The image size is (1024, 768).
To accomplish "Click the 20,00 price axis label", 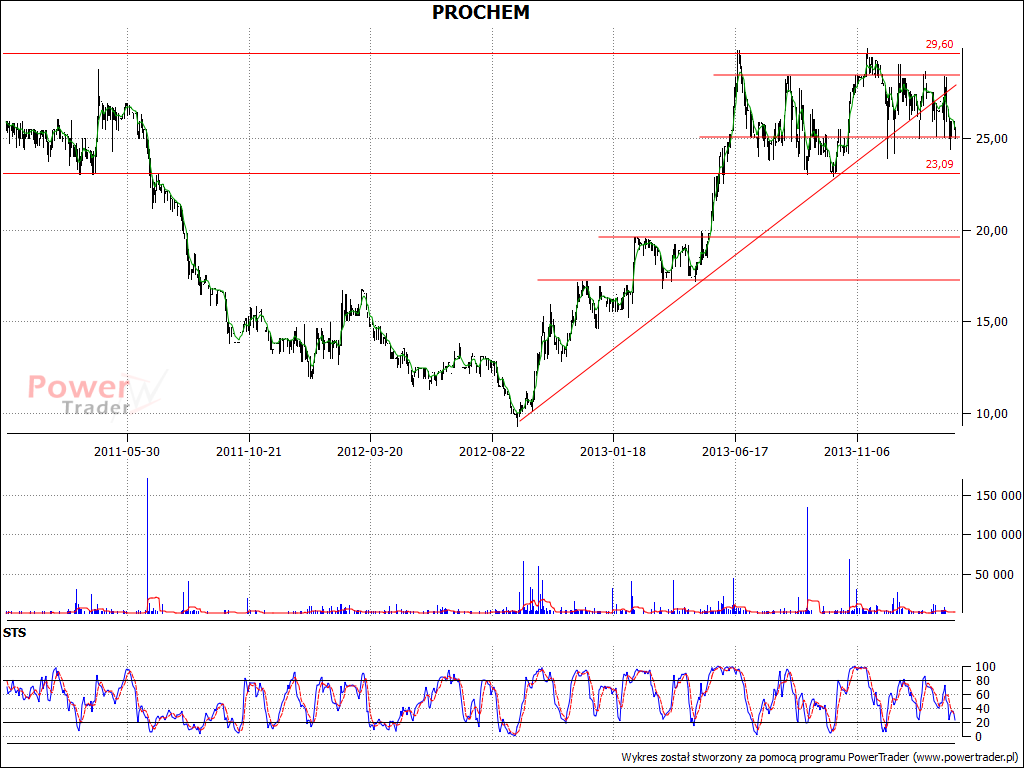I will point(992,231).
